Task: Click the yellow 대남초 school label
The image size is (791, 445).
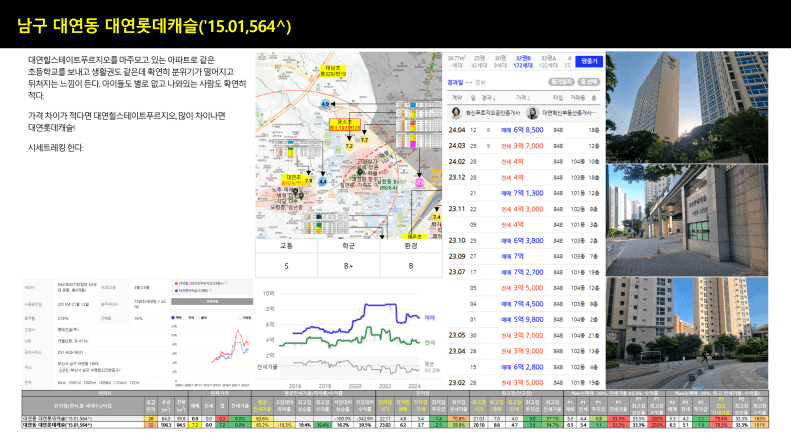Action: pyautogui.click(x=332, y=71)
